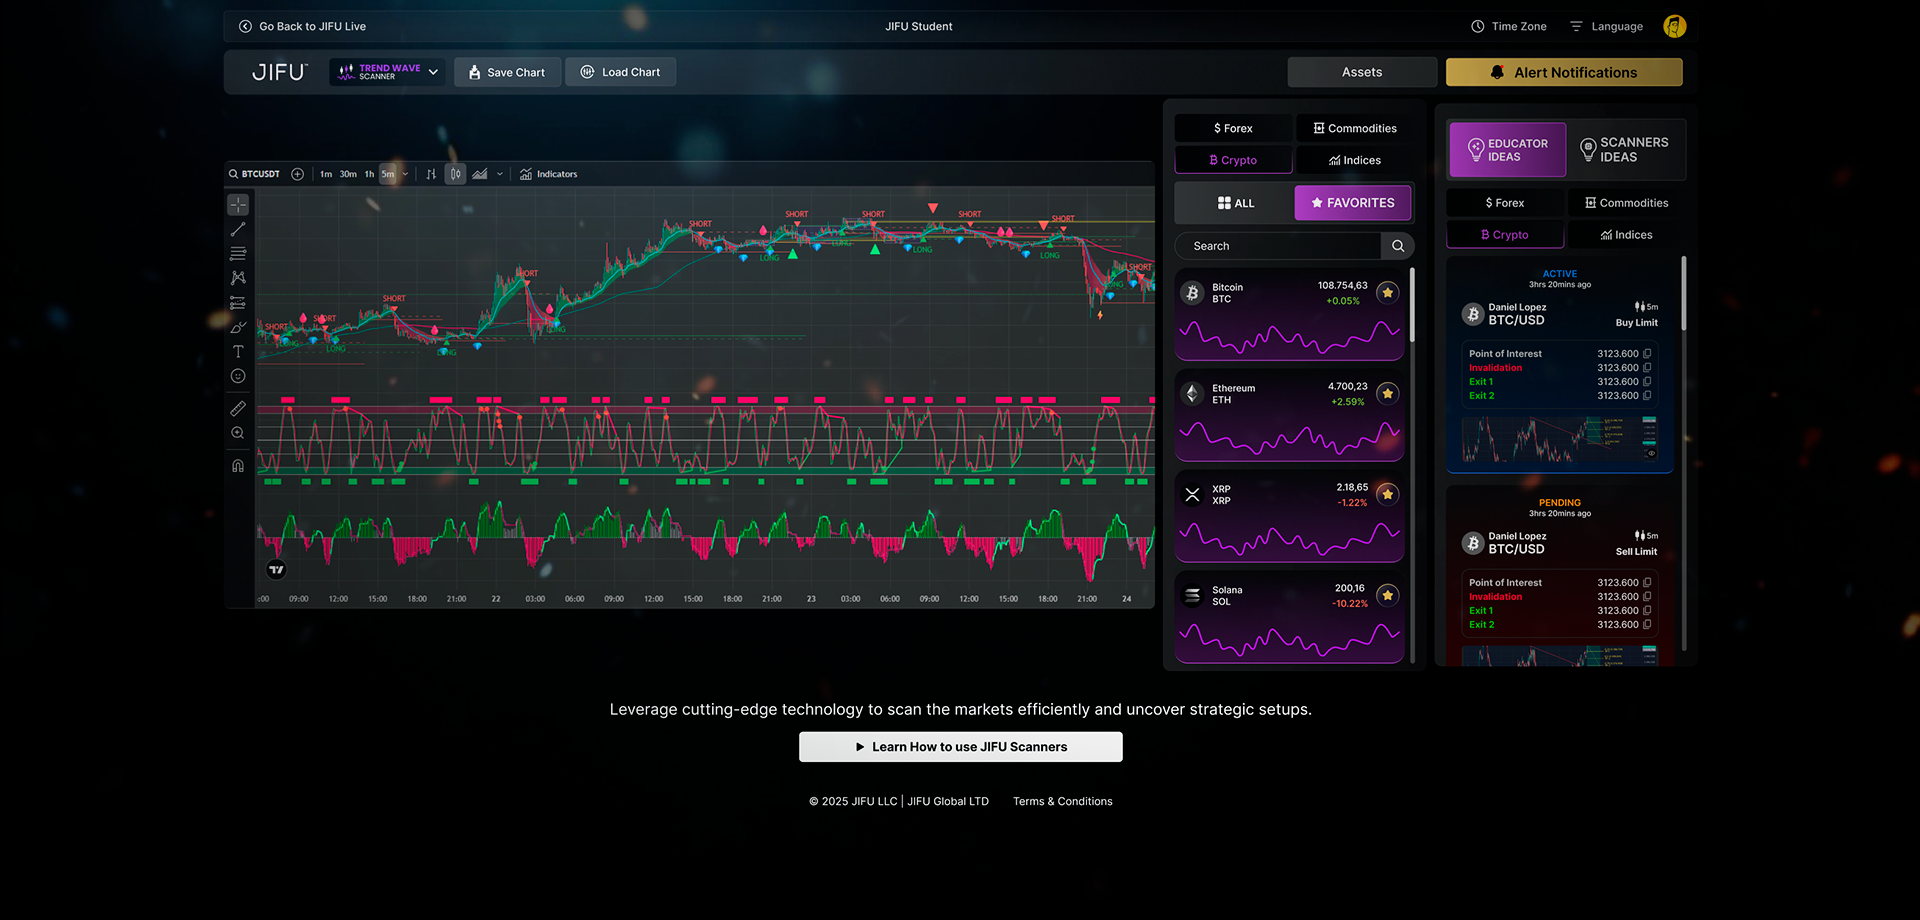Select the Text annotation tool

pos(238,352)
